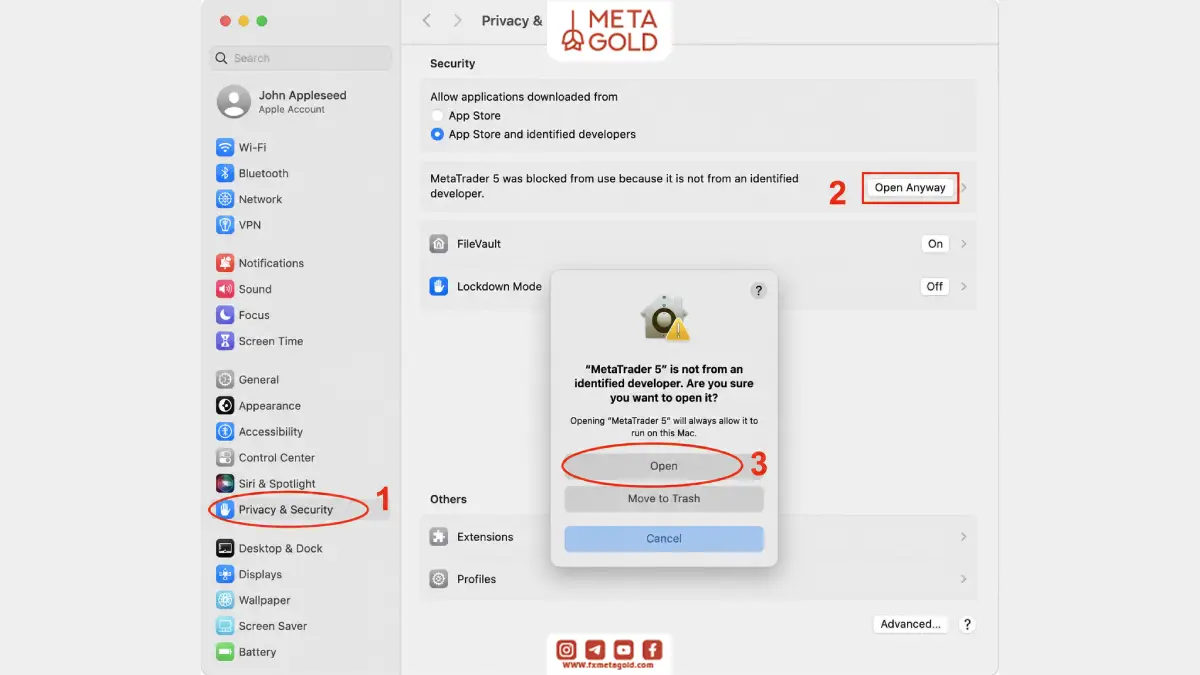Click the help button beside Advanced

(966, 624)
